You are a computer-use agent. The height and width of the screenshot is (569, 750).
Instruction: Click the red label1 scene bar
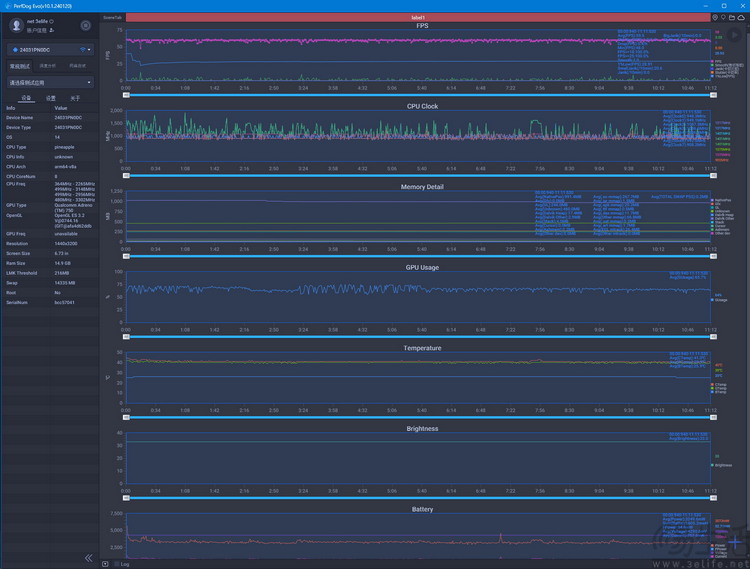tap(418, 17)
